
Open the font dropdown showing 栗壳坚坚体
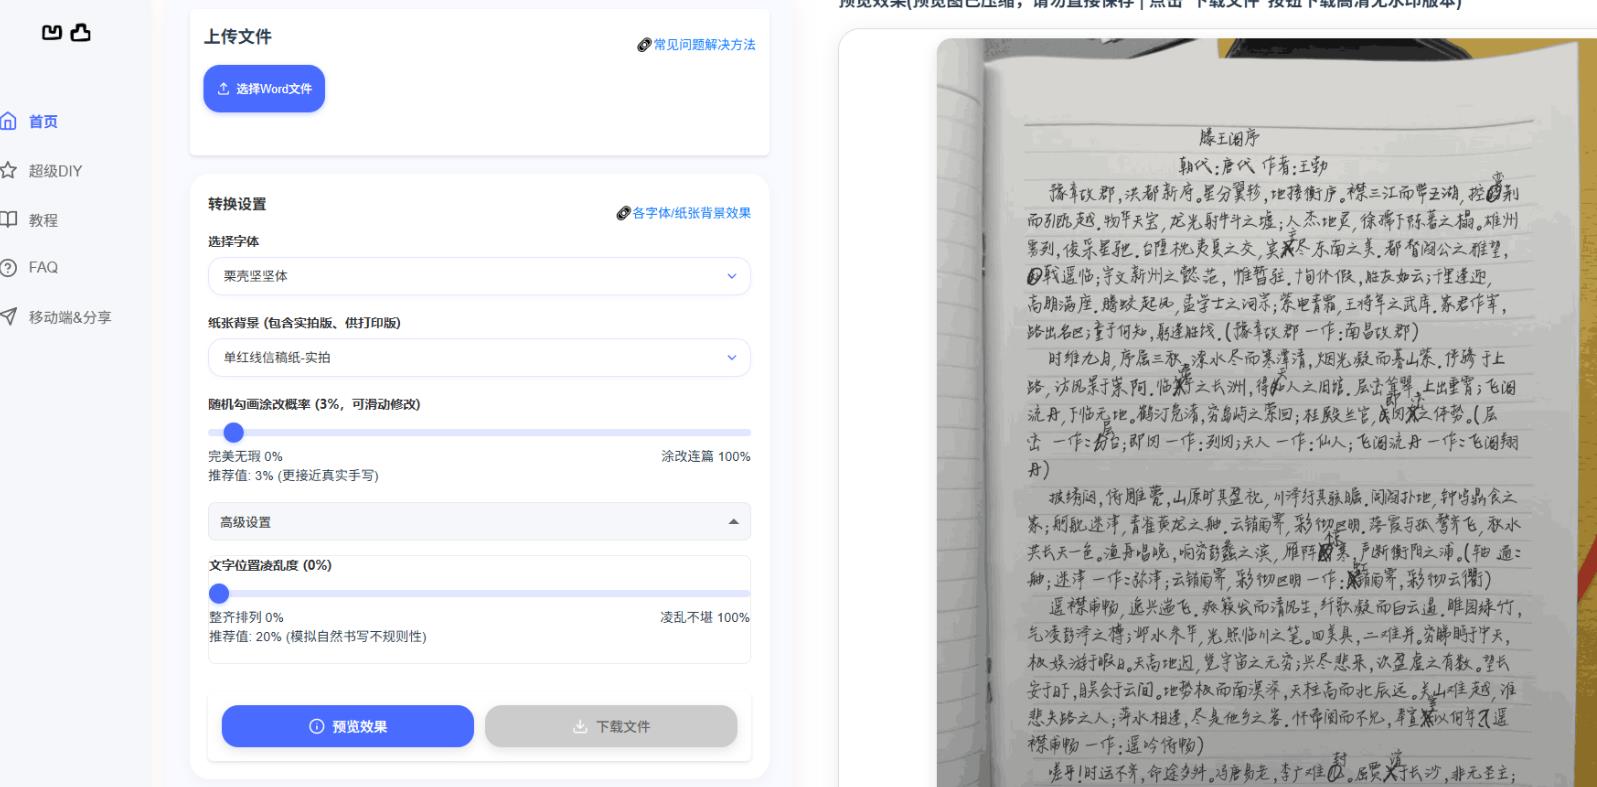pyautogui.click(x=479, y=276)
